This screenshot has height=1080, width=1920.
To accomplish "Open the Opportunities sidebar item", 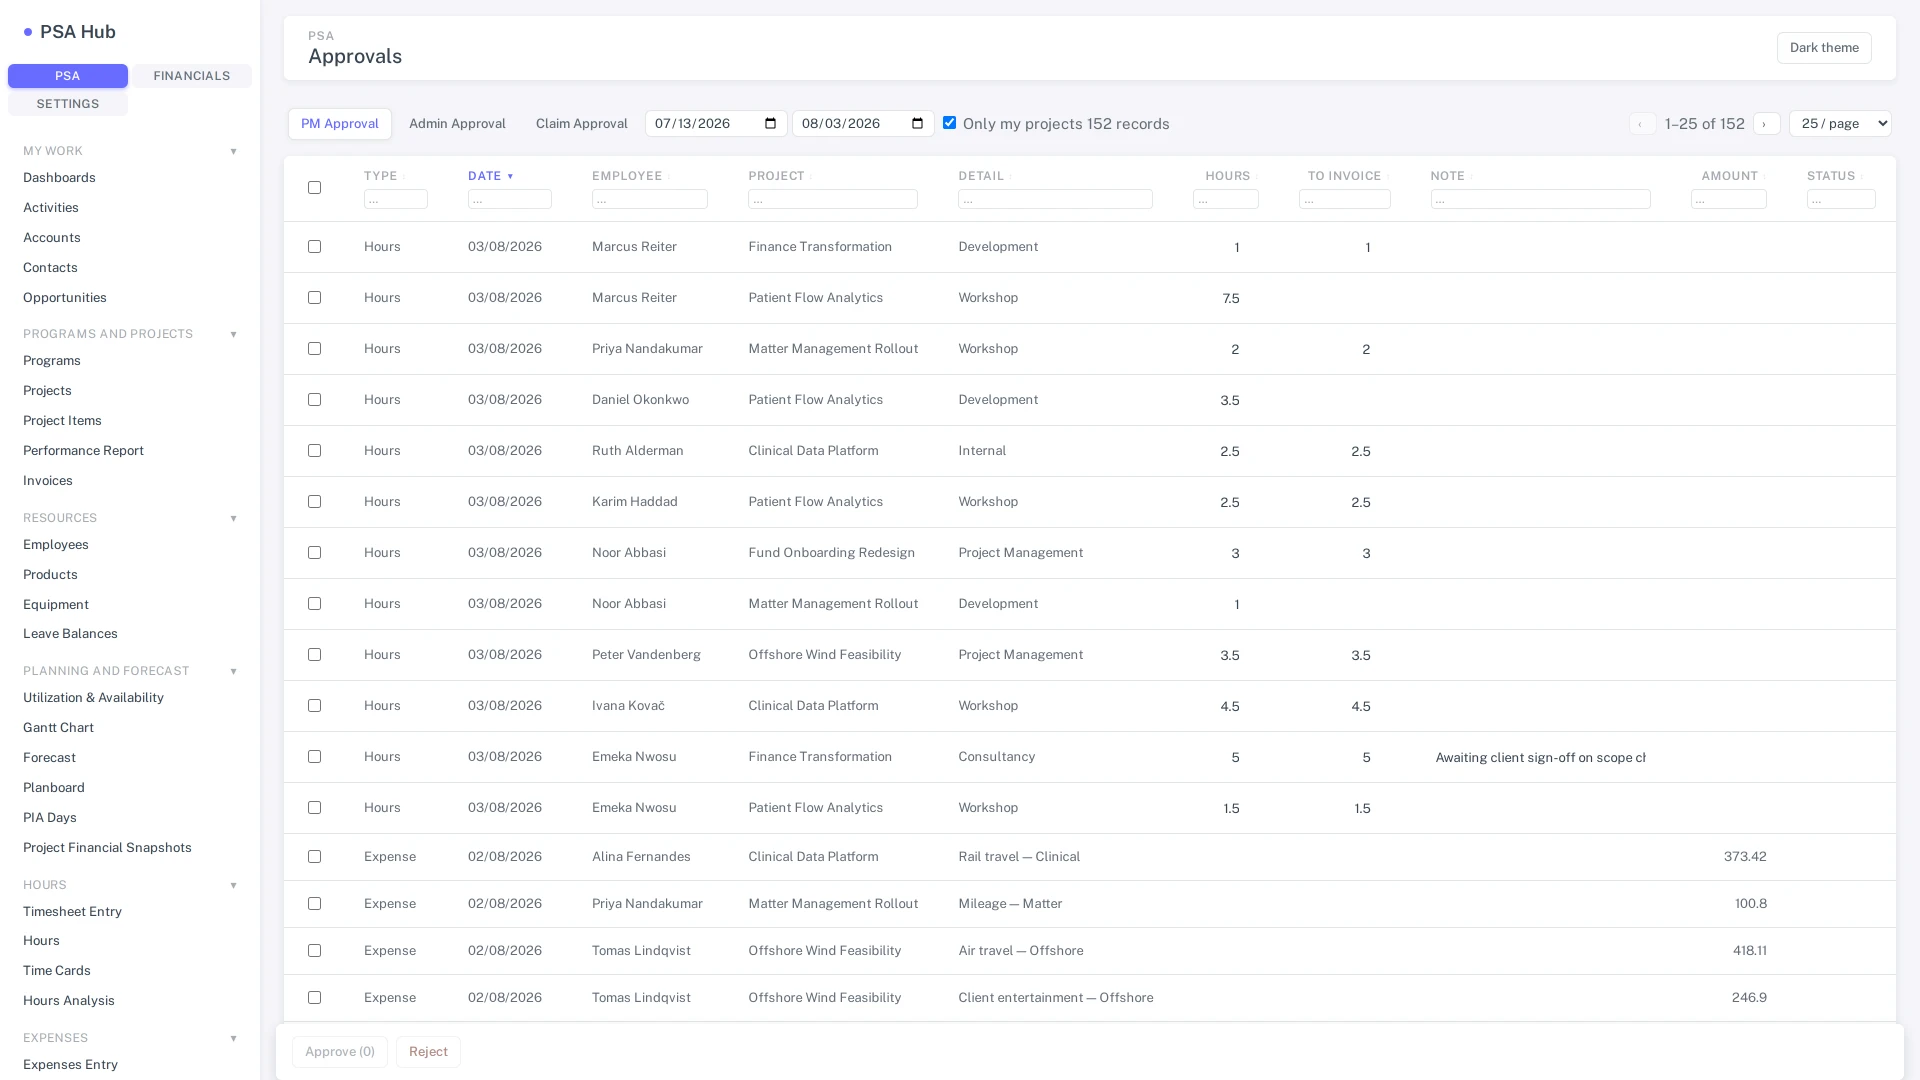I will [65, 298].
